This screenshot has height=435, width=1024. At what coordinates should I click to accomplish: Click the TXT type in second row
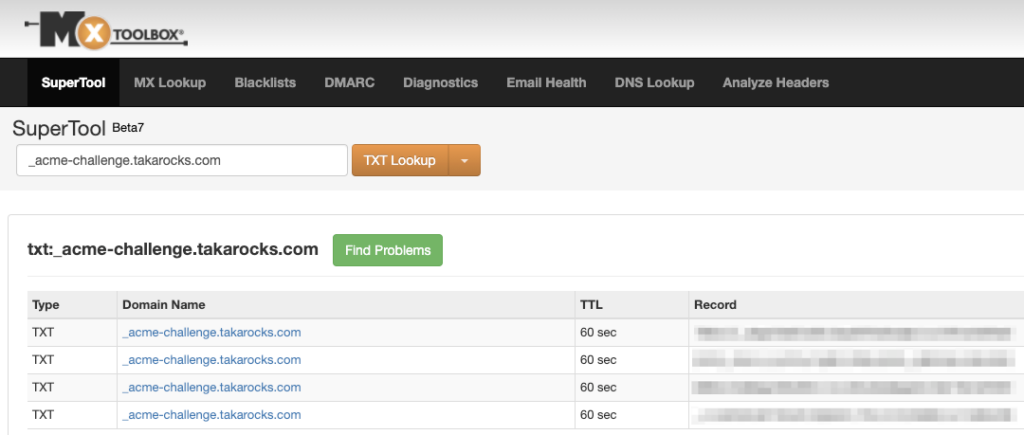(43, 360)
